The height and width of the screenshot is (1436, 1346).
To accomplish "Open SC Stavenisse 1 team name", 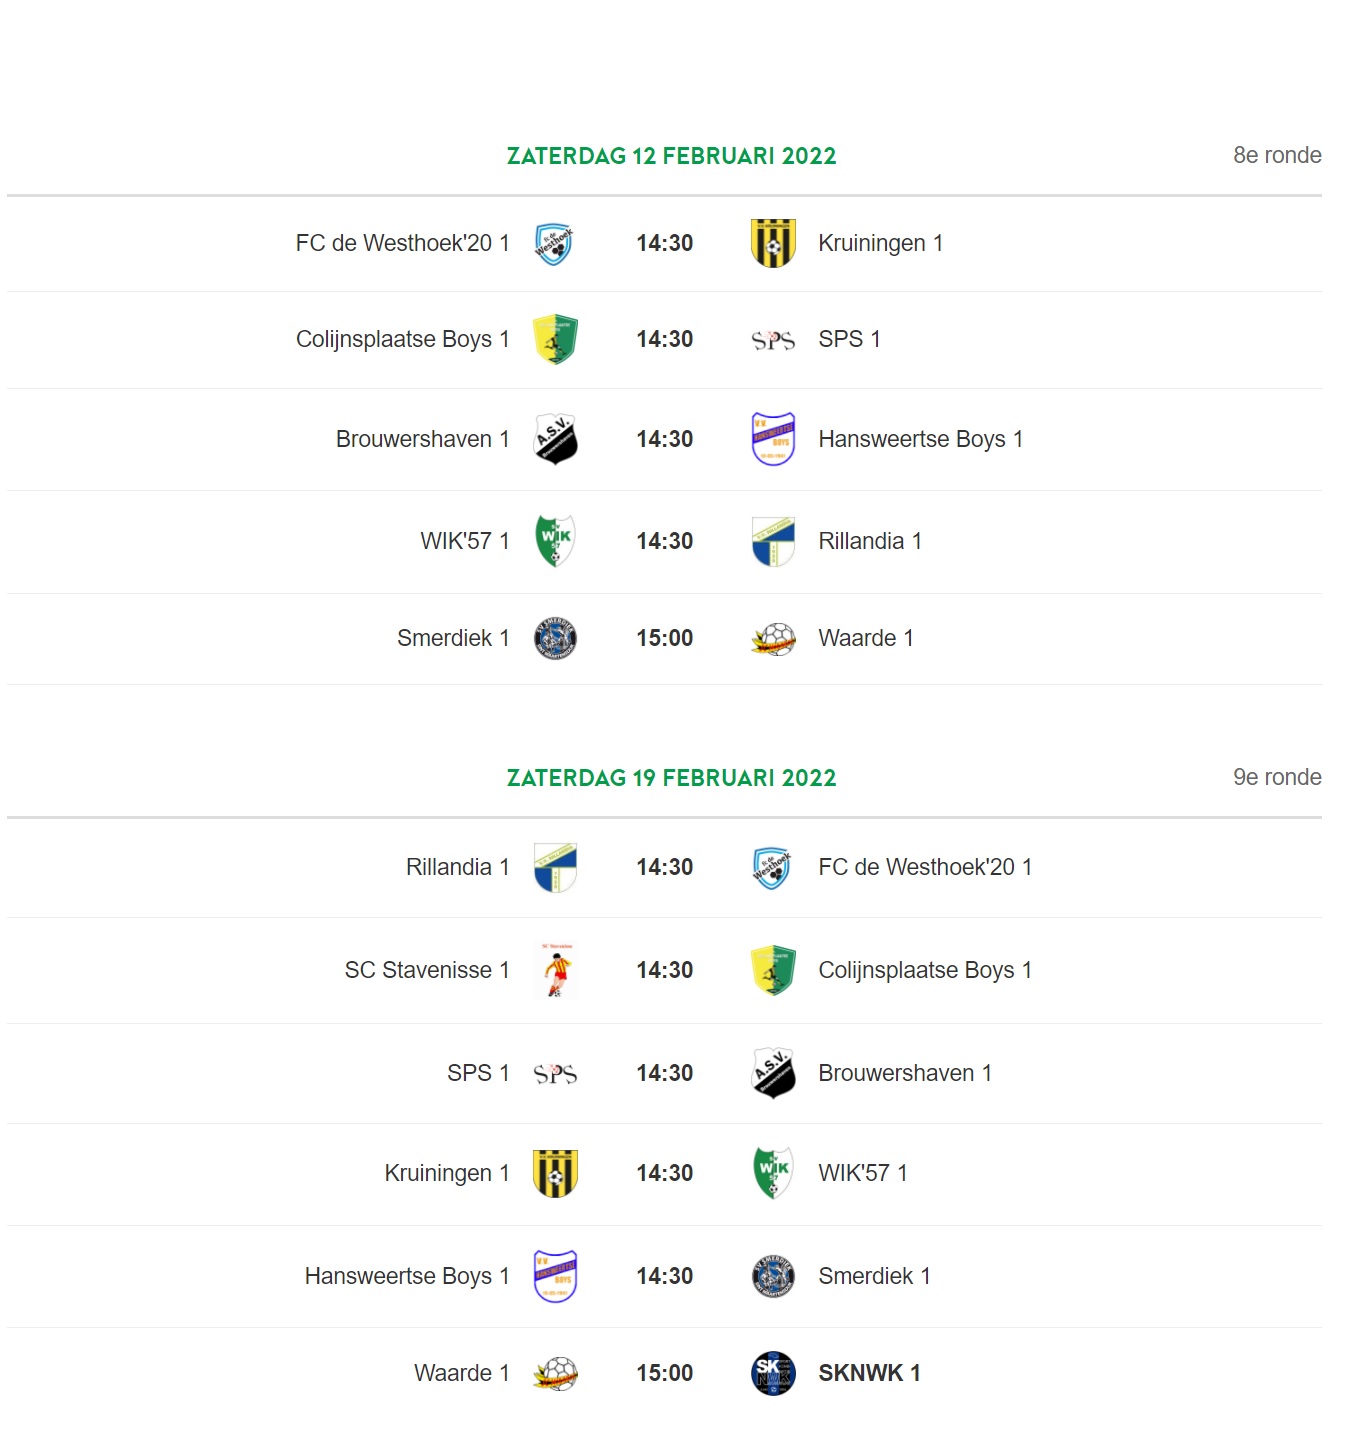I will [427, 970].
